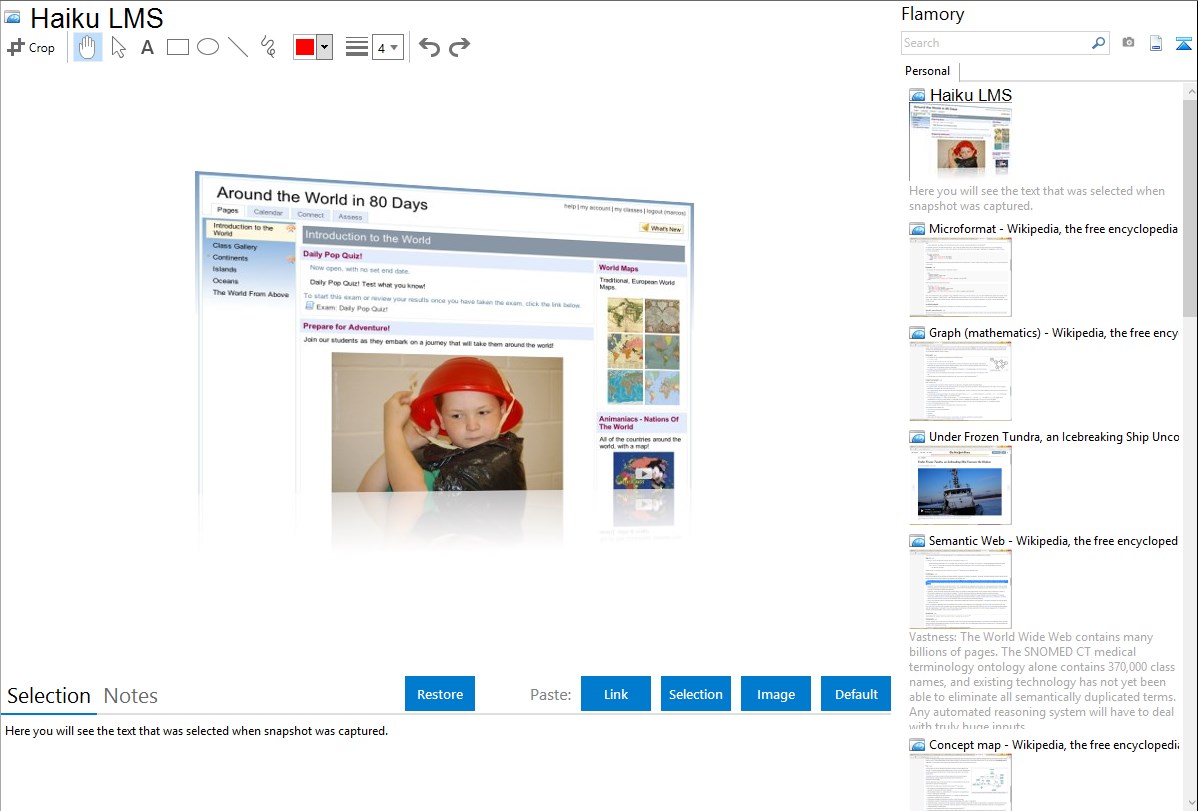Redo the last undone action
Image resolution: width=1198 pixels, height=811 pixels.
459,47
